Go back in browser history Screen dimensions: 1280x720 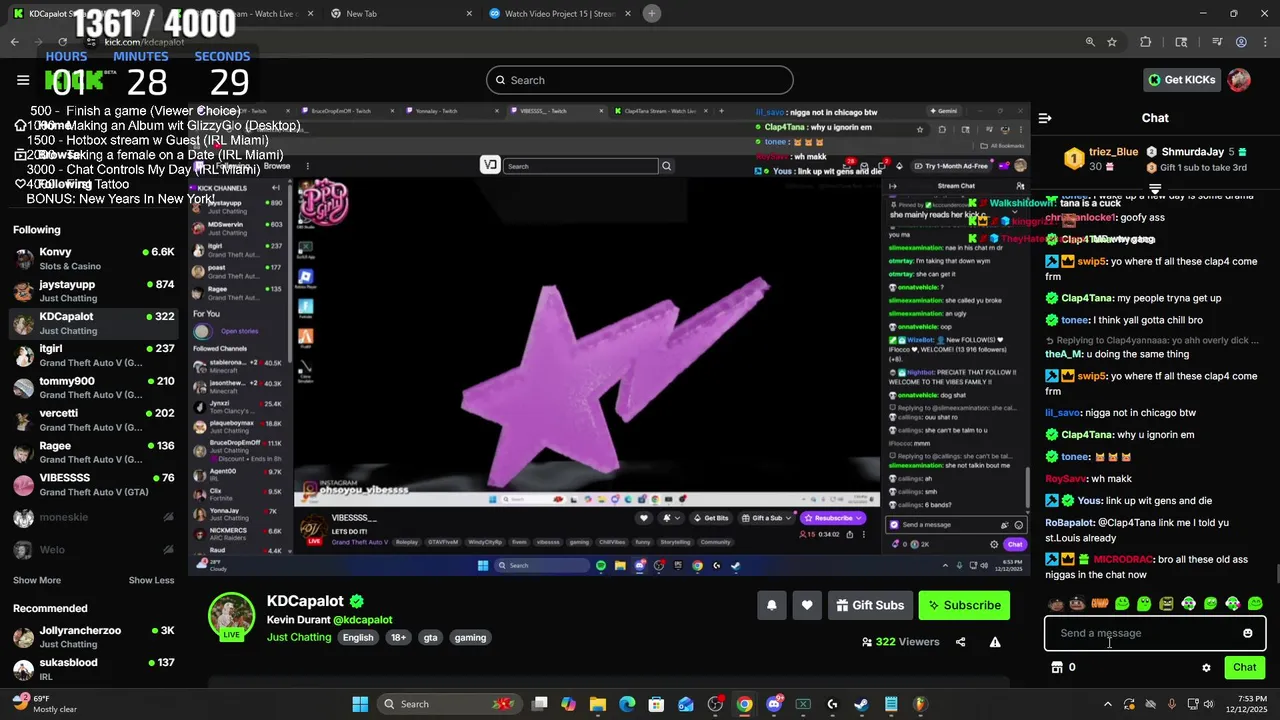pyautogui.click(x=15, y=42)
